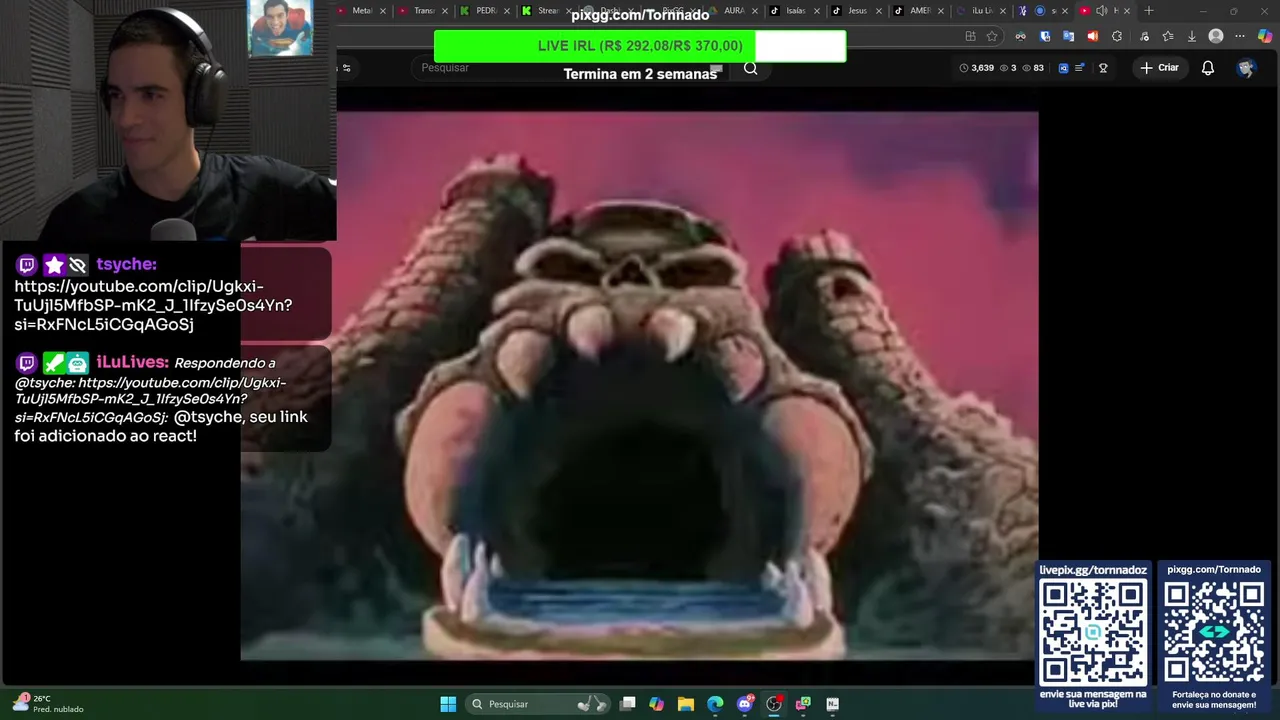
Task: Open Copilot sidebar in the browser
Action: 1265,36
